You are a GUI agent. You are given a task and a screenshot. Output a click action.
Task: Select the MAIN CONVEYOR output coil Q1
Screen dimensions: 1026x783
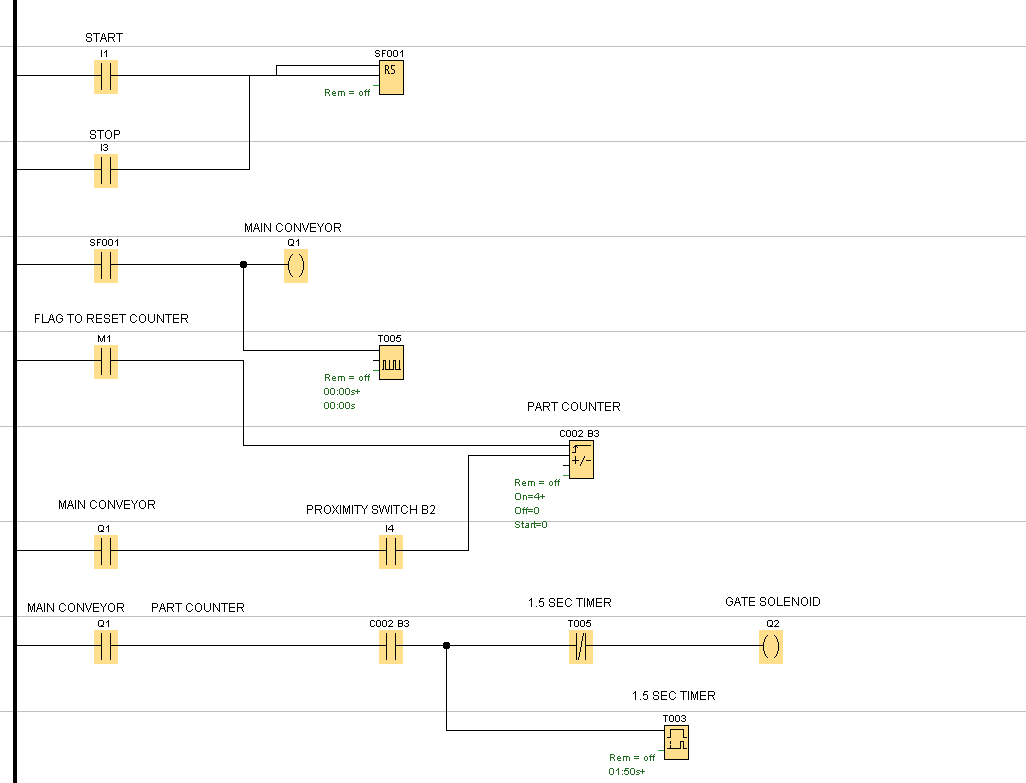click(295, 265)
